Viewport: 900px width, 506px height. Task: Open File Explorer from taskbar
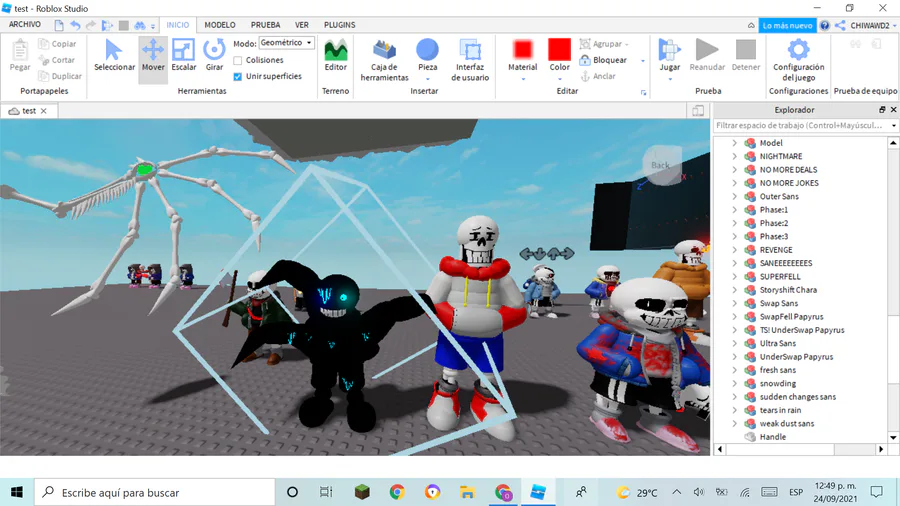pyautogui.click(x=467, y=492)
